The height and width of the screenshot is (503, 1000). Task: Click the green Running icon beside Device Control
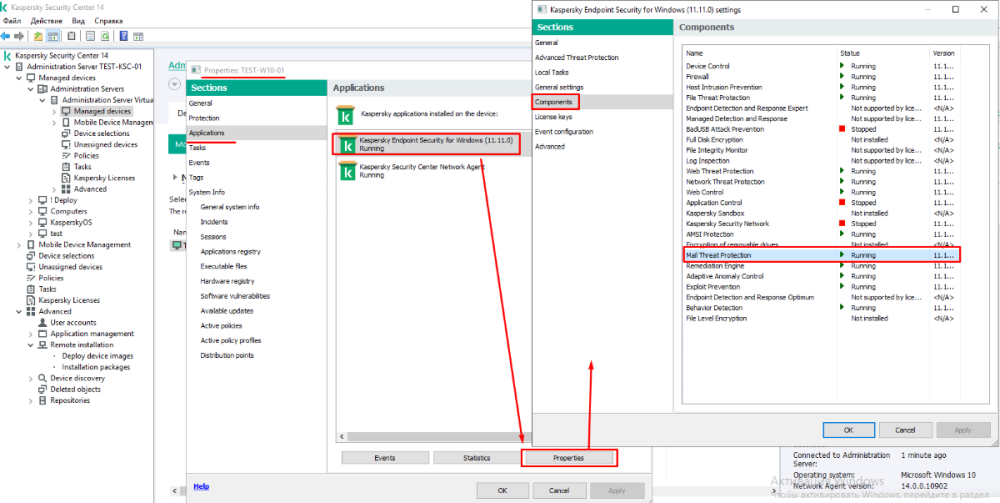click(842, 66)
